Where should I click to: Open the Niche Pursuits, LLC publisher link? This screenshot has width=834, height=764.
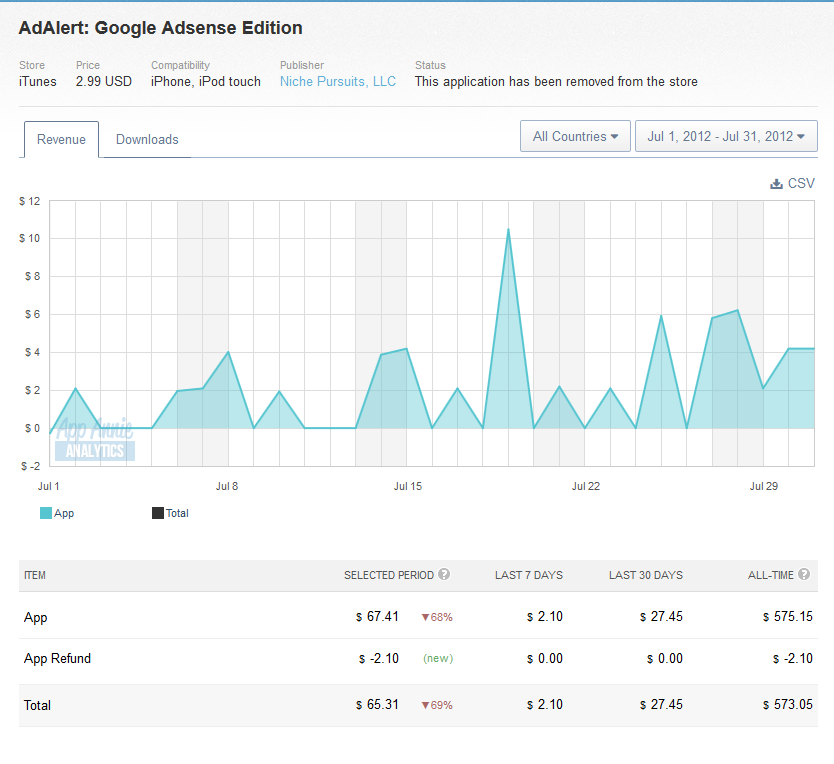(x=338, y=81)
